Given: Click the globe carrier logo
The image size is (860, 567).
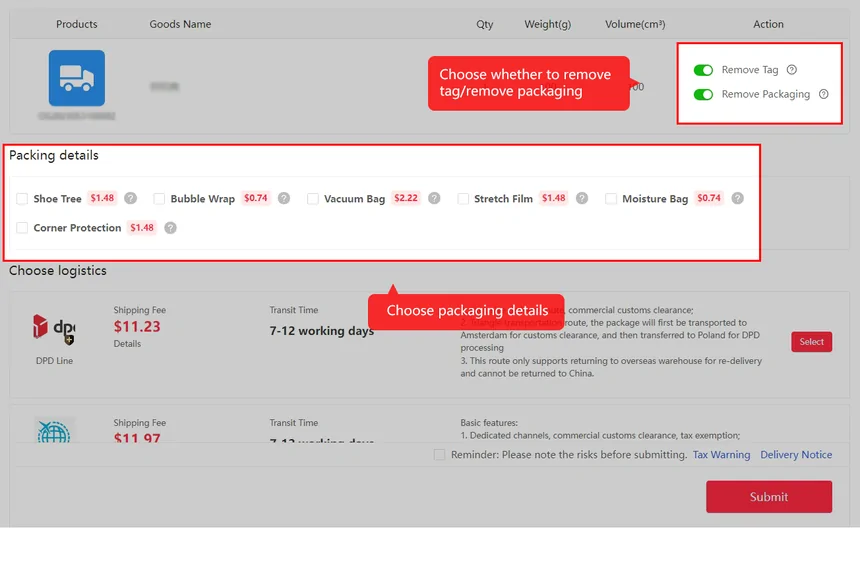Looking at the screenshot, I should (54, 430).
